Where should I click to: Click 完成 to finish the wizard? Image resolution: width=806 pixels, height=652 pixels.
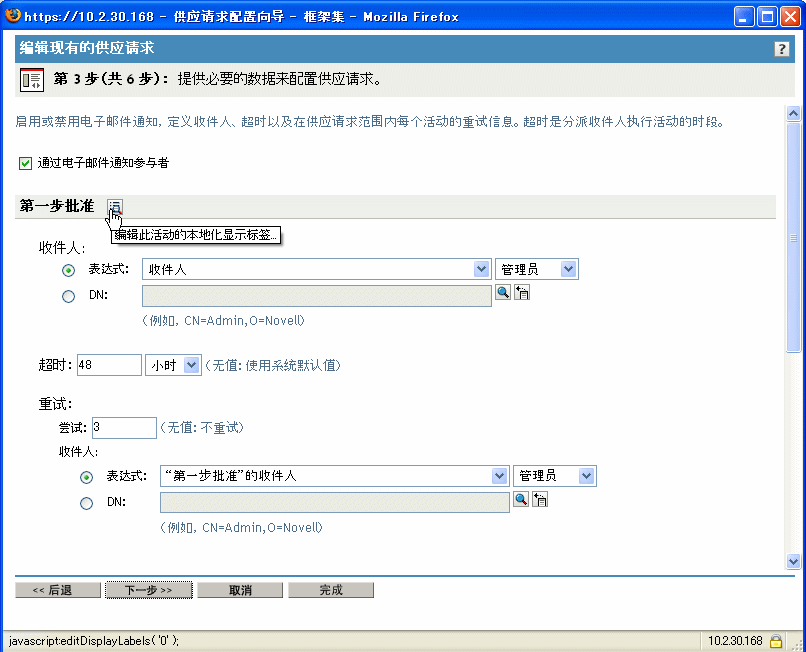(x=330, y=589)
